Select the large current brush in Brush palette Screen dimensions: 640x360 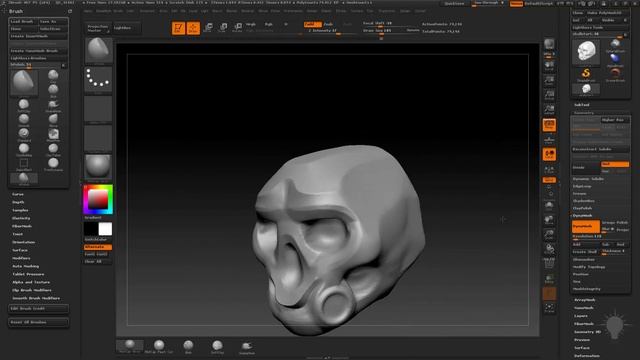click(x=24, y=83)
